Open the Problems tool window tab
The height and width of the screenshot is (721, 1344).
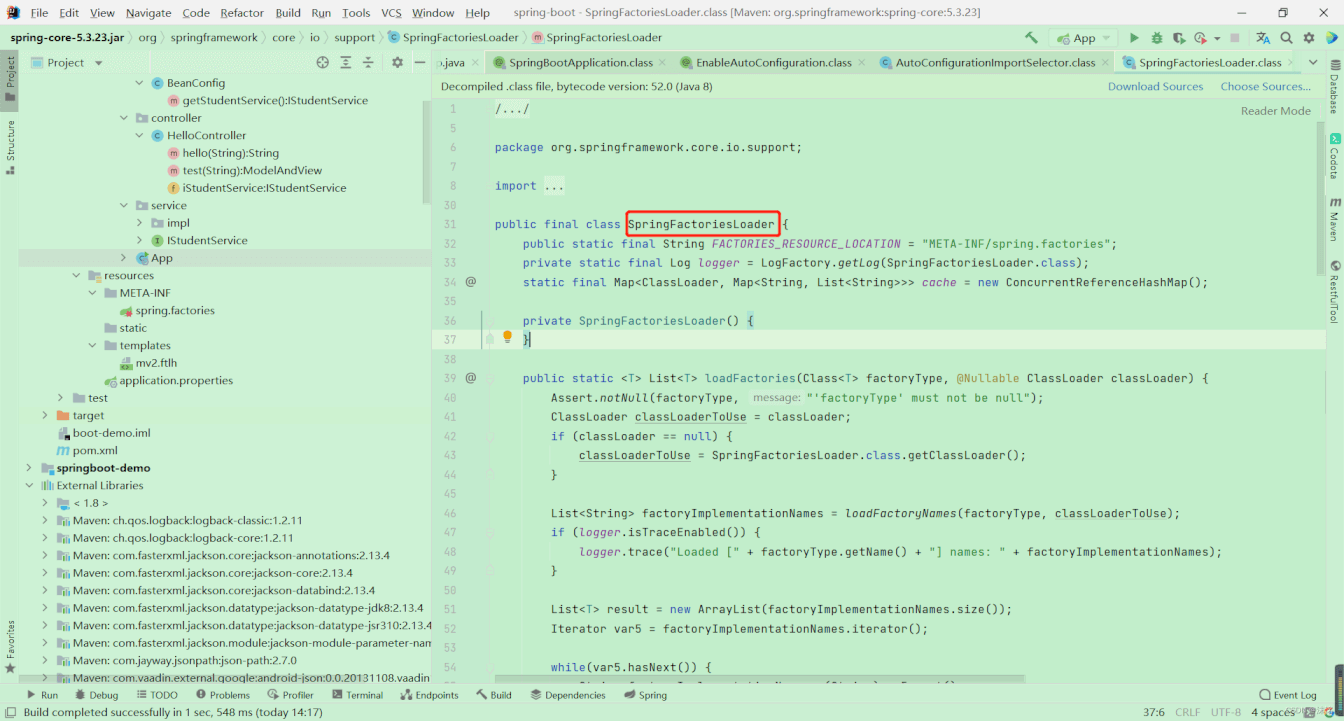(x=222, y=695)
